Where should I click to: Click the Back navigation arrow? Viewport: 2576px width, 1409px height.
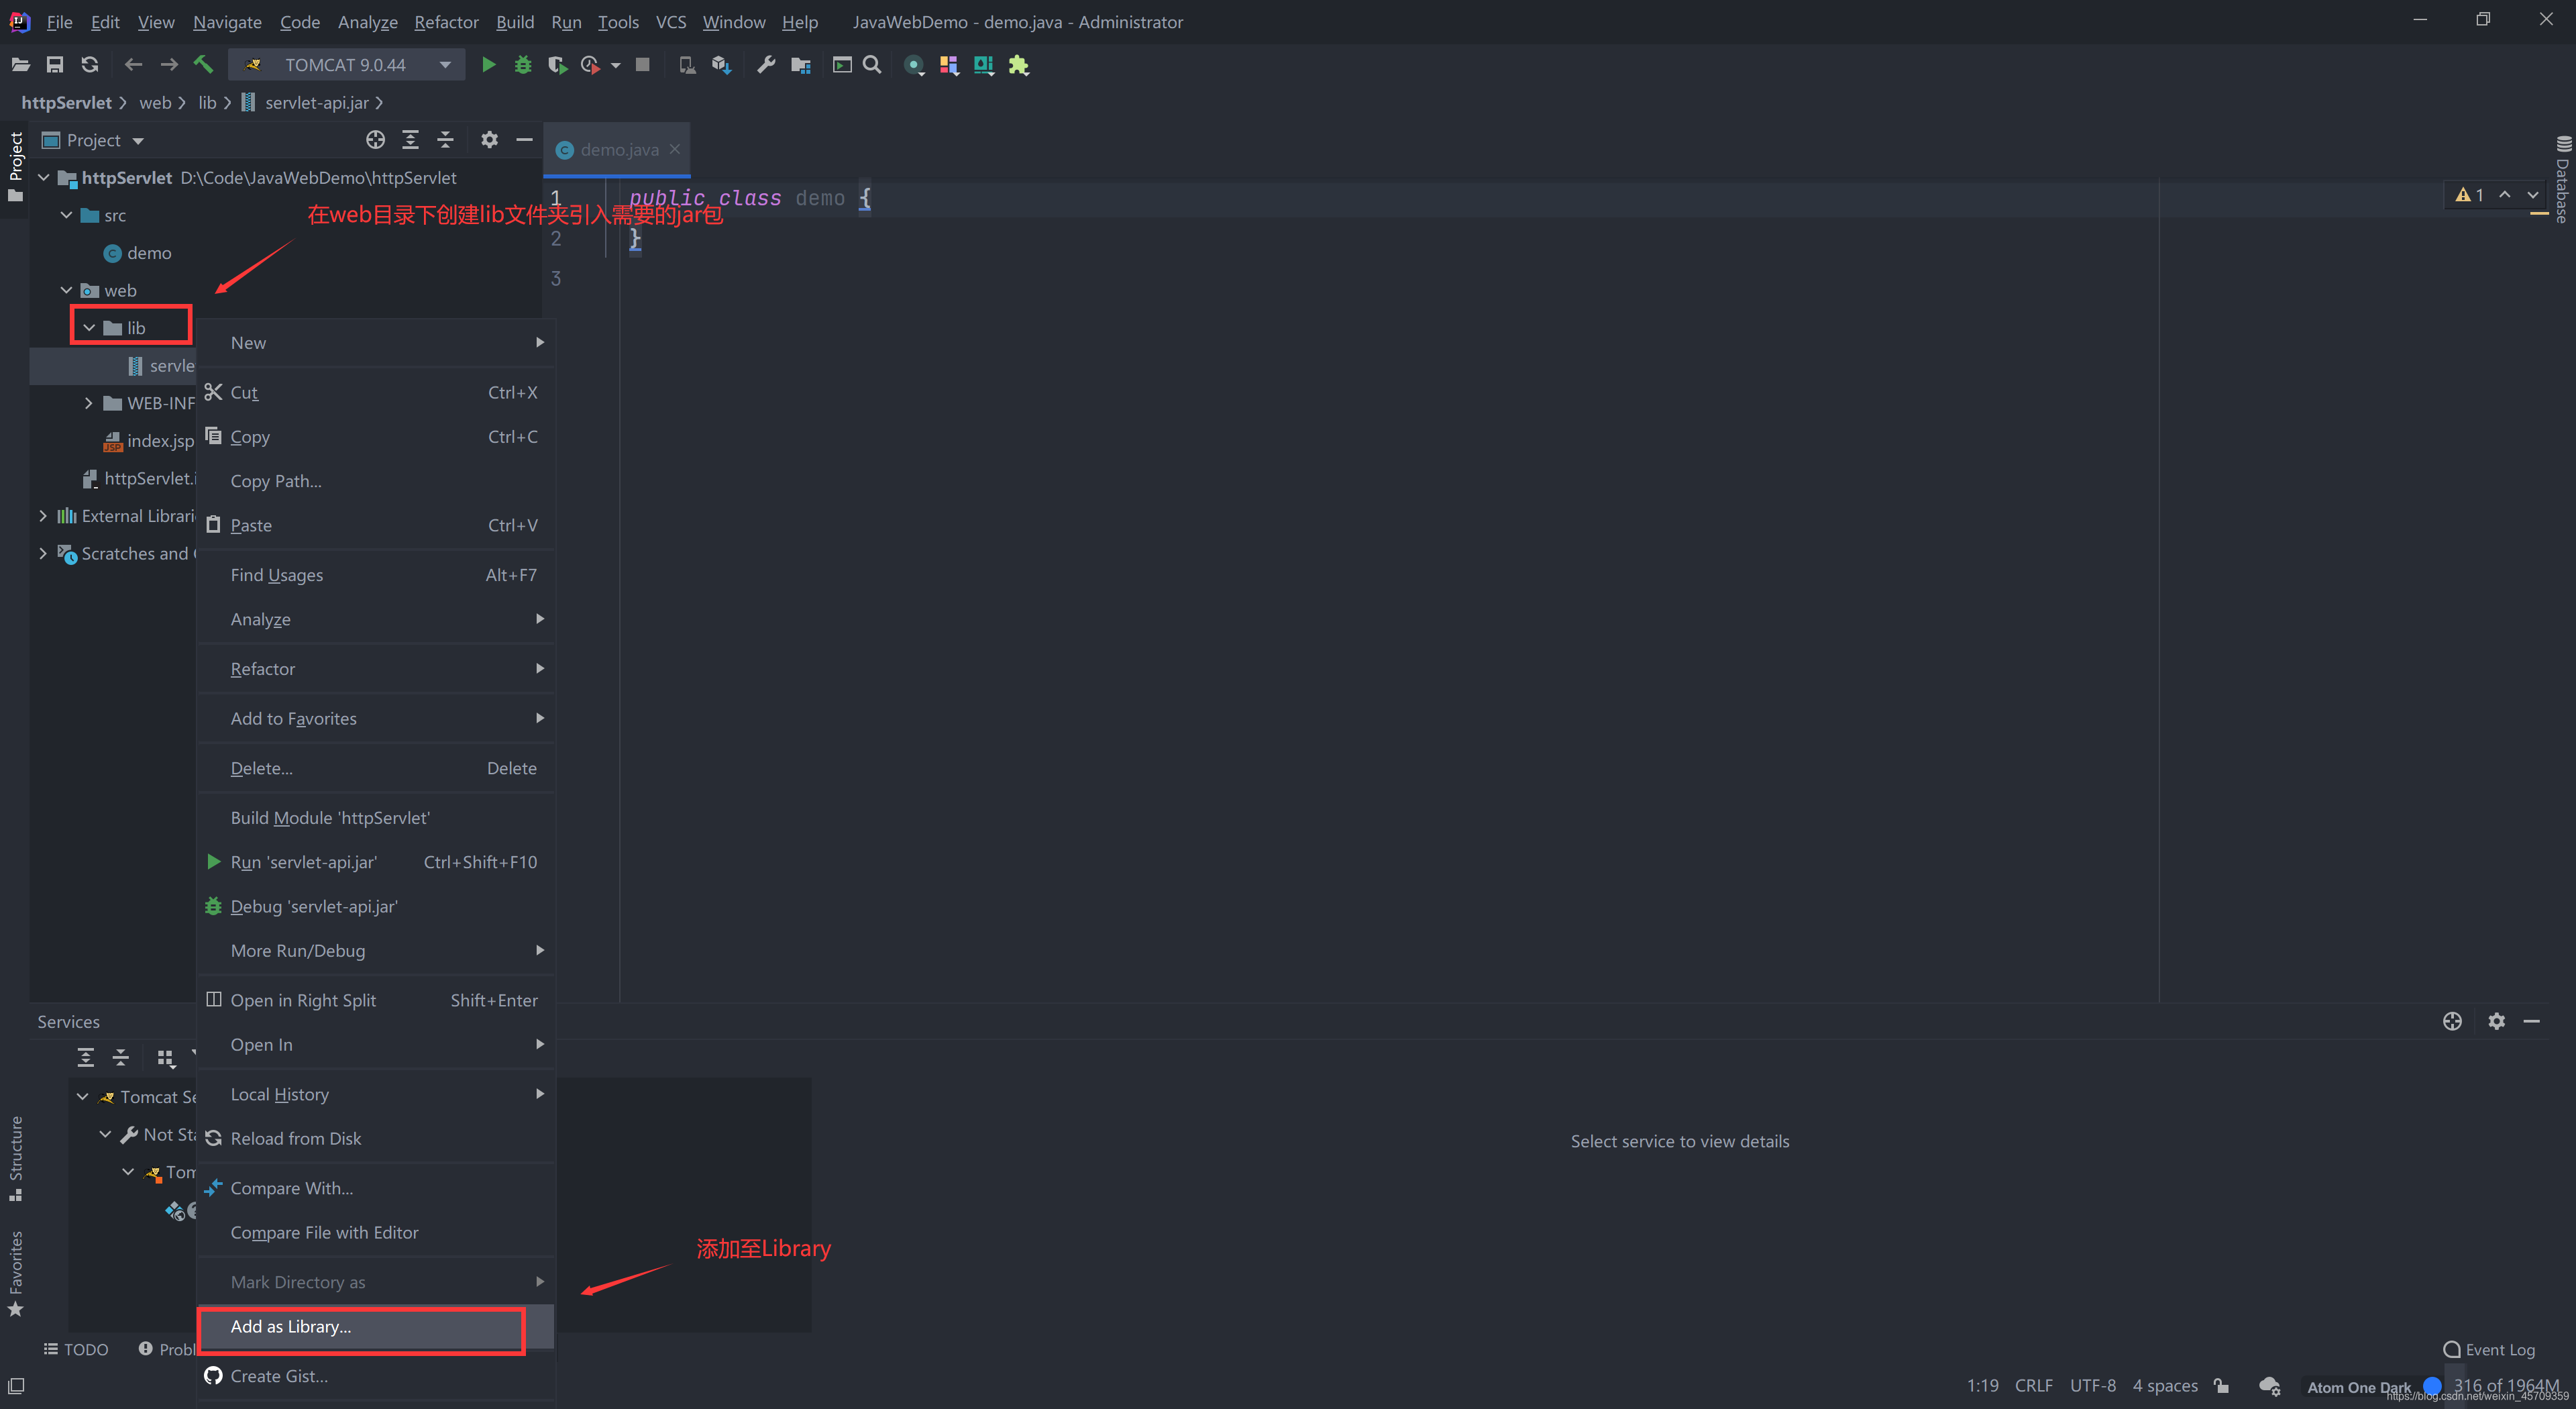click(133, 65)
